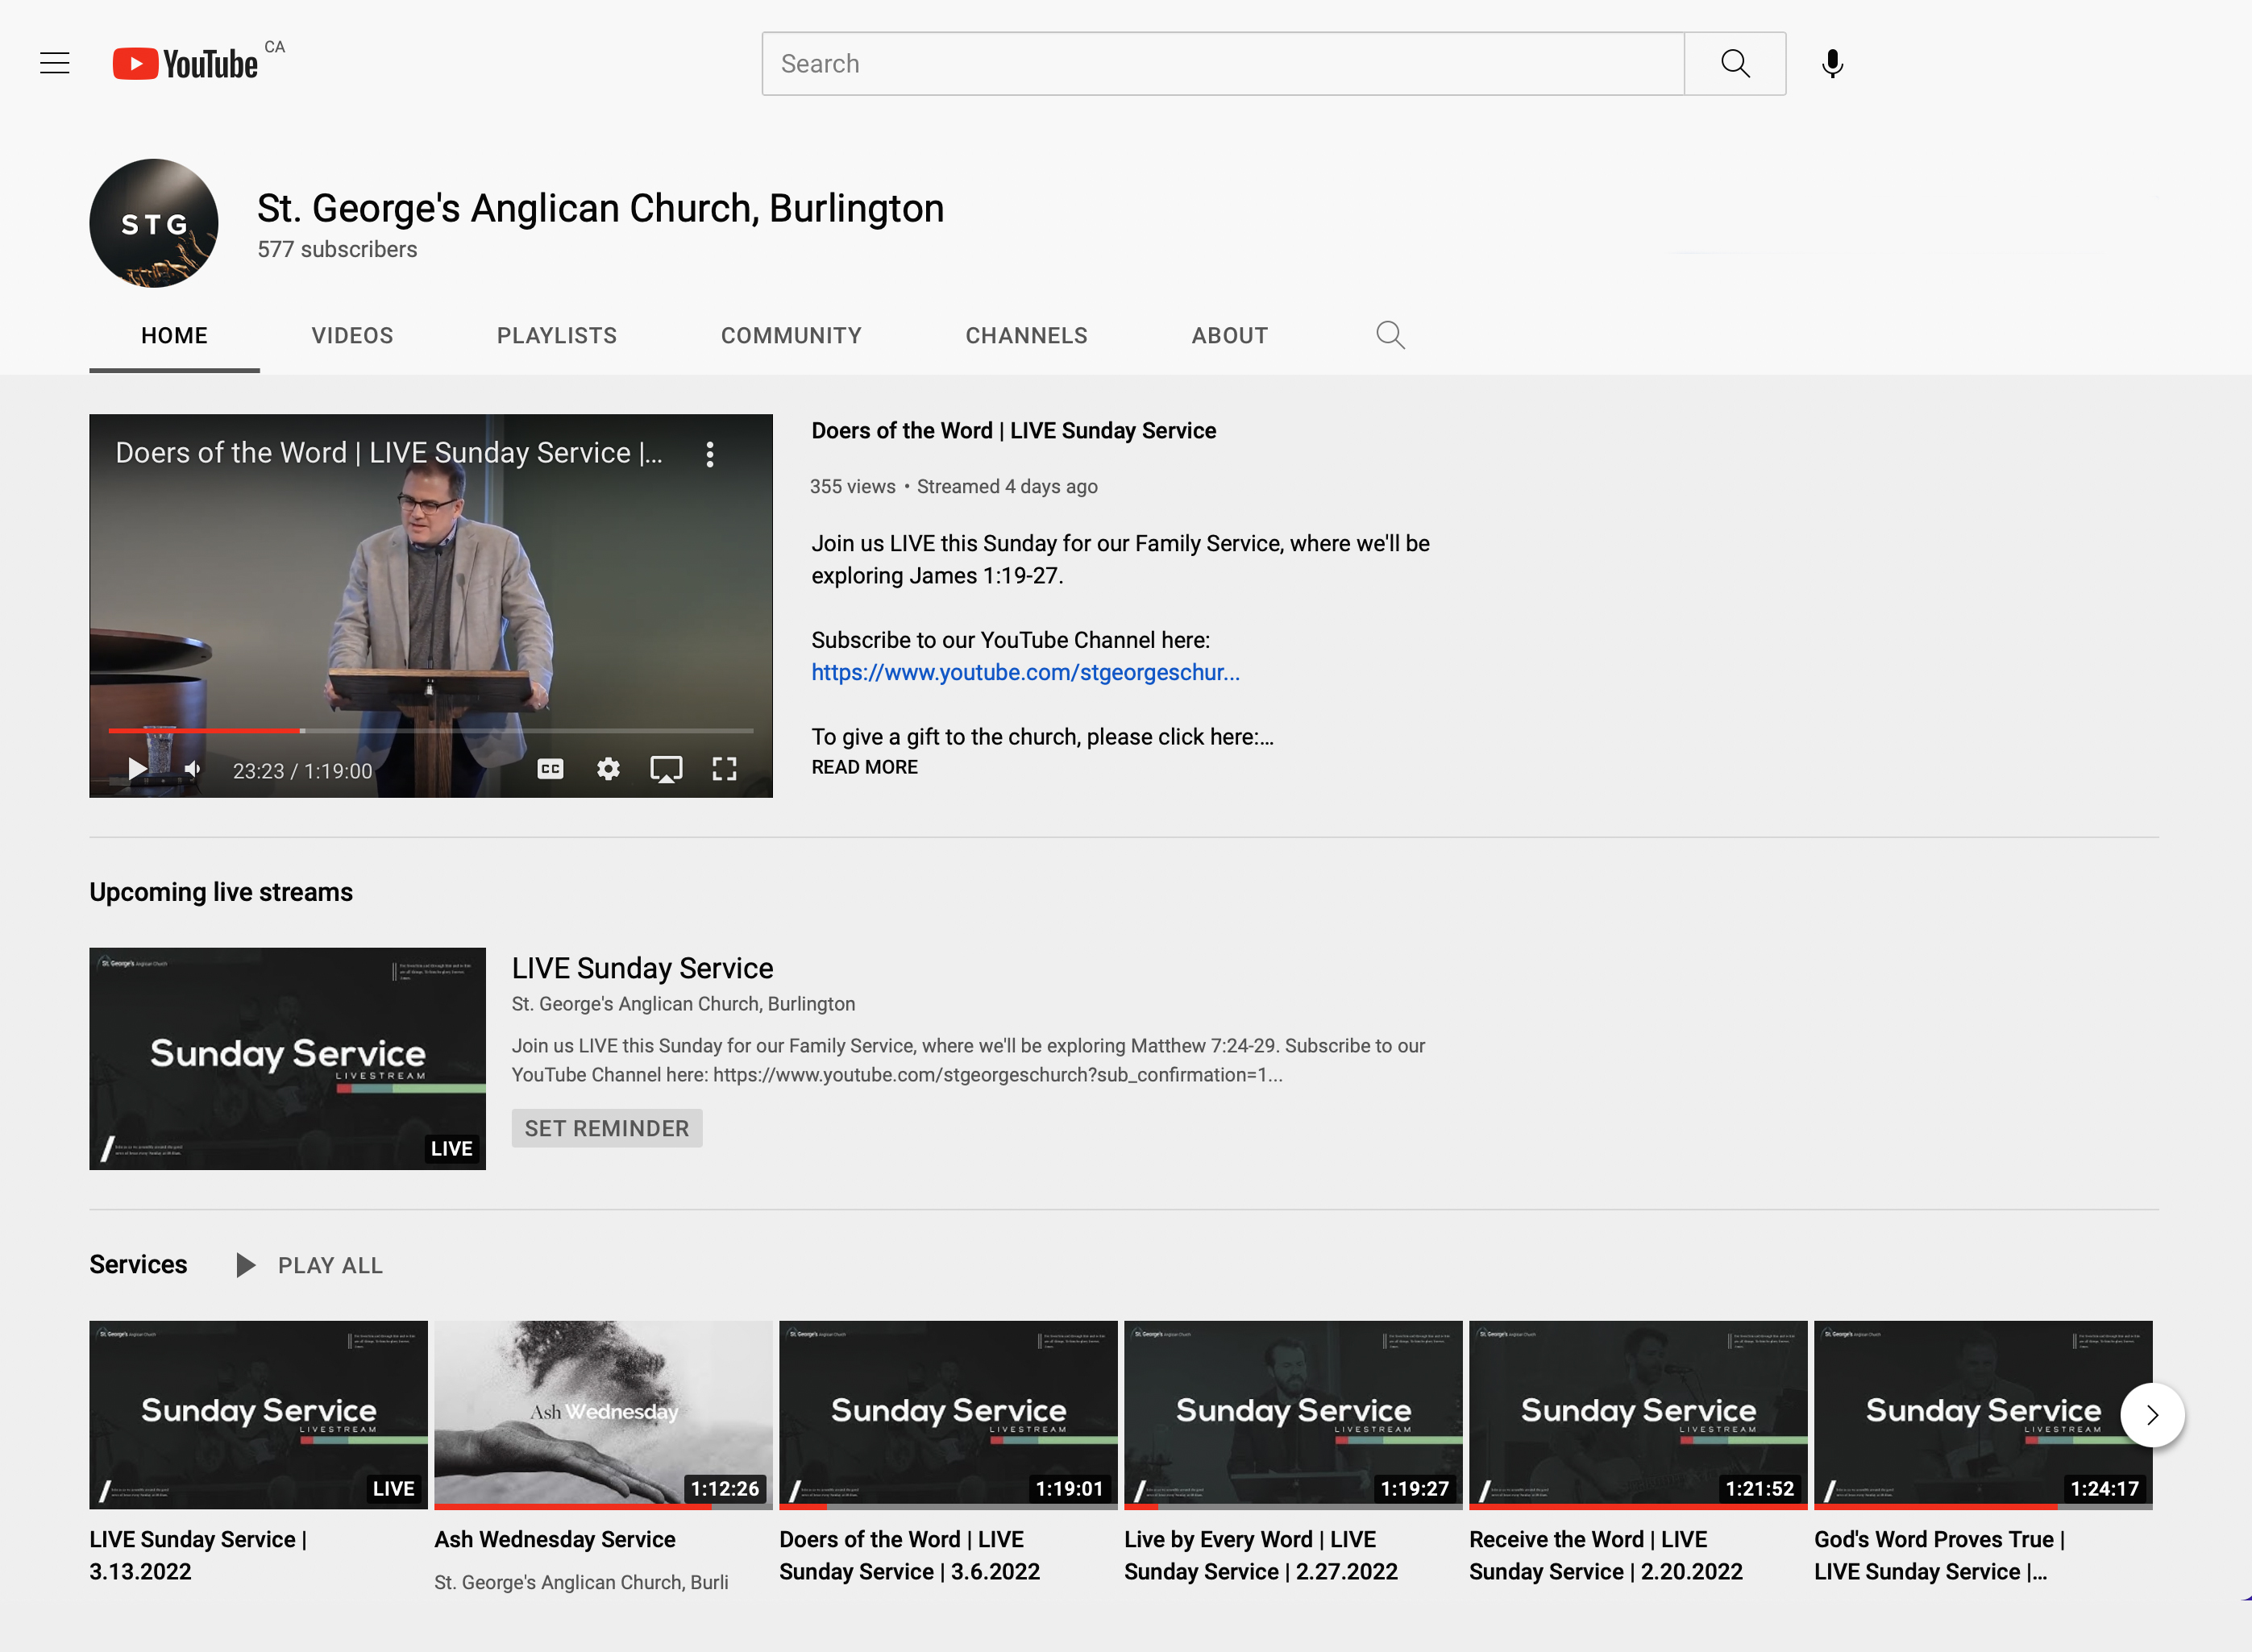Switch to the VIDEOS tab

[x=352, y=336]
